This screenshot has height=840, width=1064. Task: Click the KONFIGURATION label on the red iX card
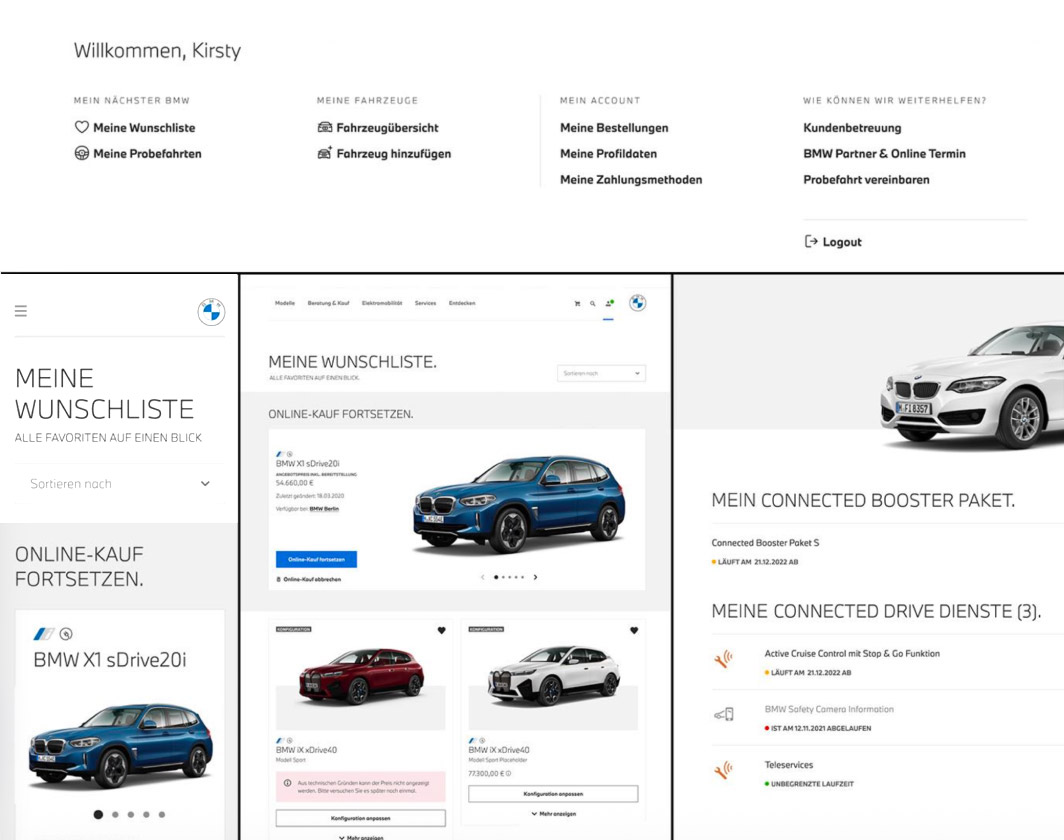(293, 629)
